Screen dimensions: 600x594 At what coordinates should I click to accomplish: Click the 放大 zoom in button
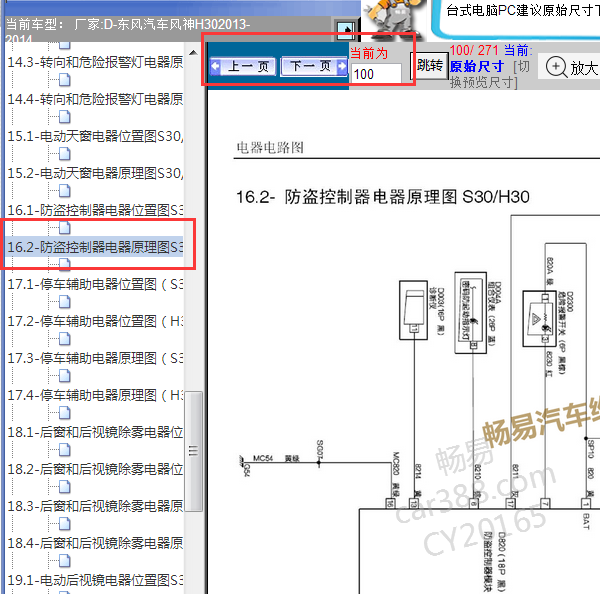(x=570, y=68)
